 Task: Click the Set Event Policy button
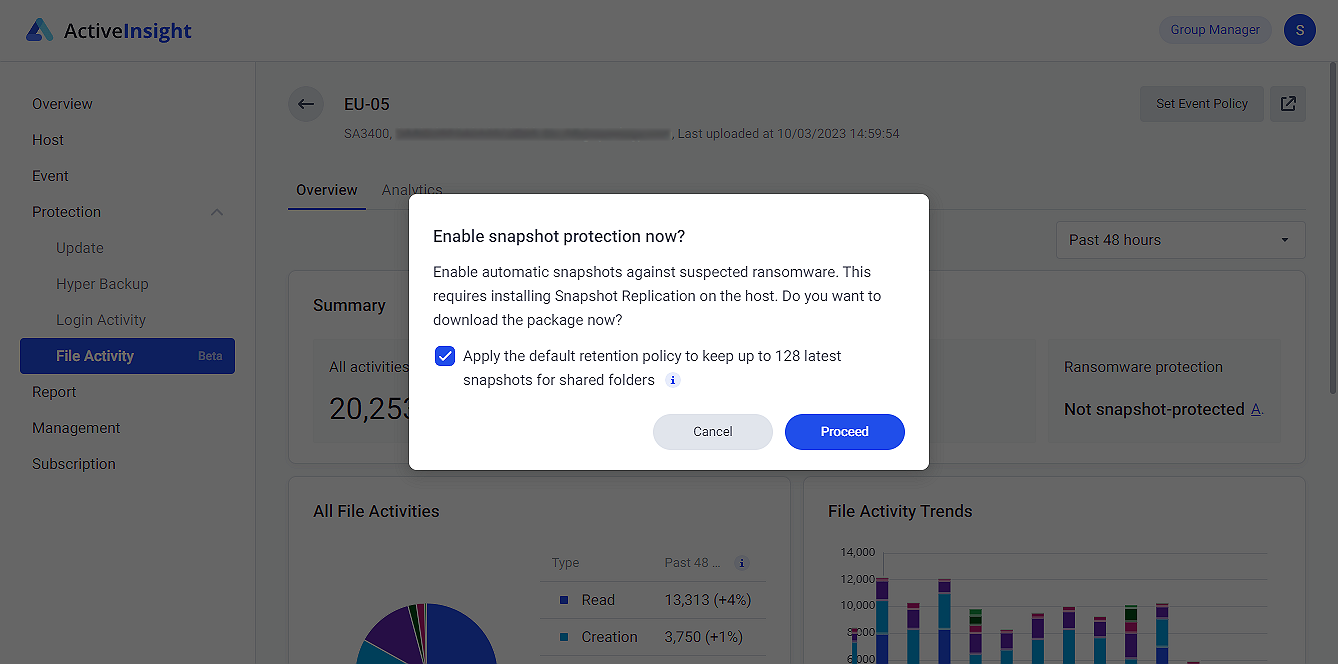pos(1202,104)
